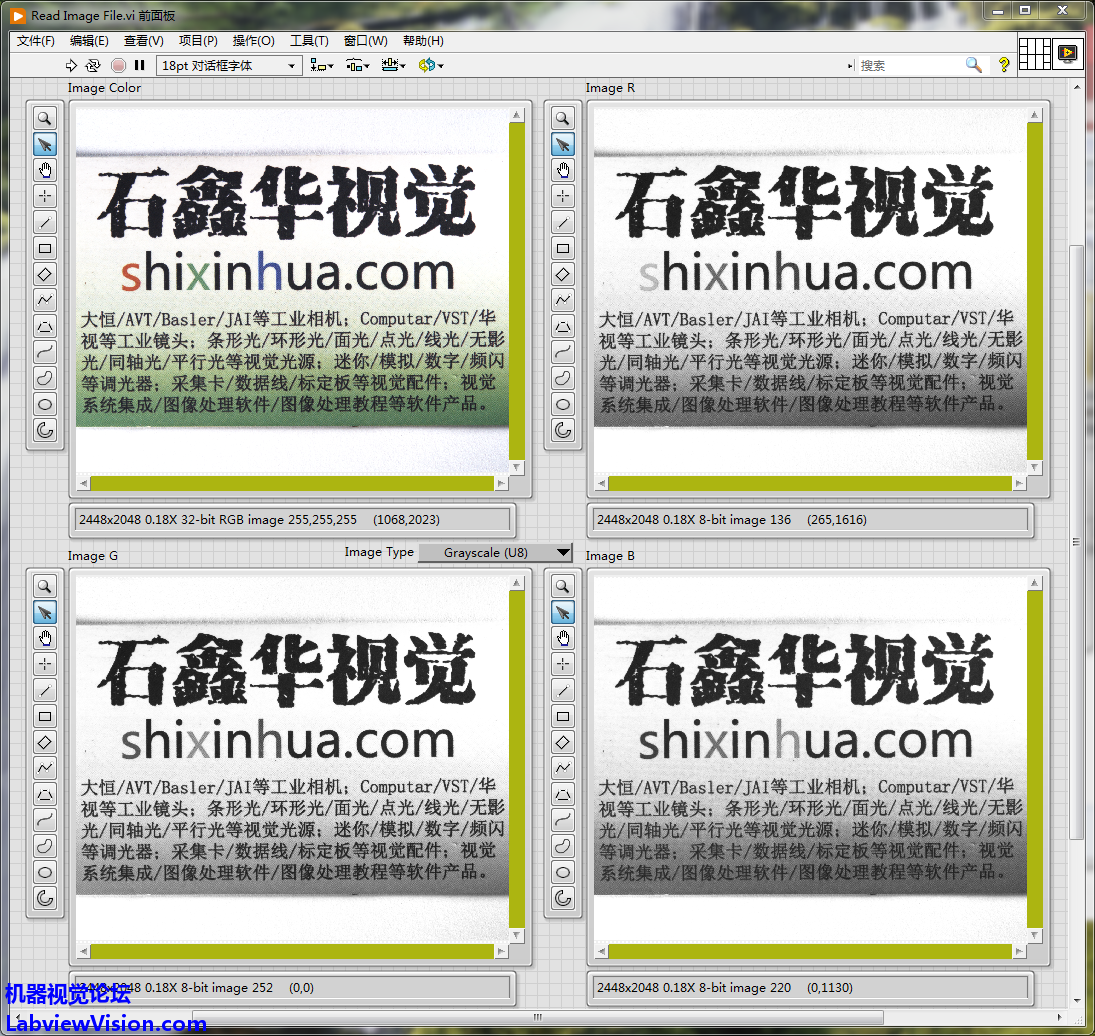This screenshot has width=1095, height=1036.
Task: Click the Image G scroll-right arrow
Action: [x=501, y=951]
